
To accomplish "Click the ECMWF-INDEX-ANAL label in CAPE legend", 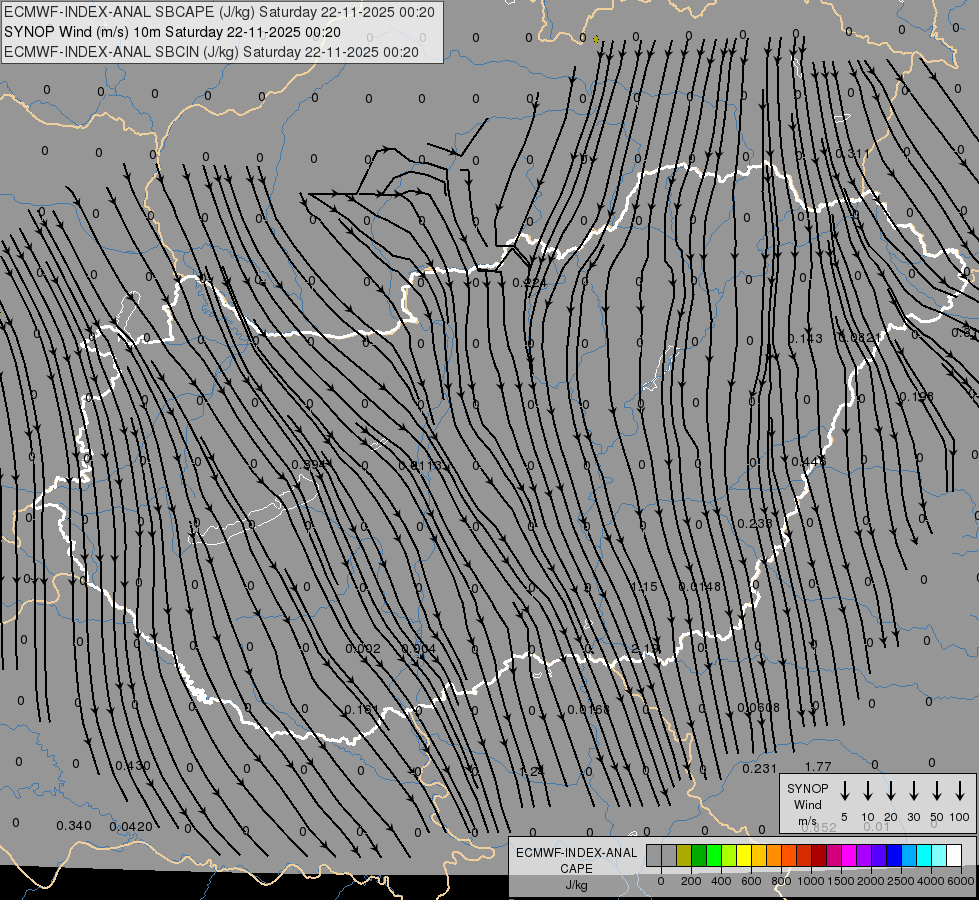I will (x=576, y=853).
